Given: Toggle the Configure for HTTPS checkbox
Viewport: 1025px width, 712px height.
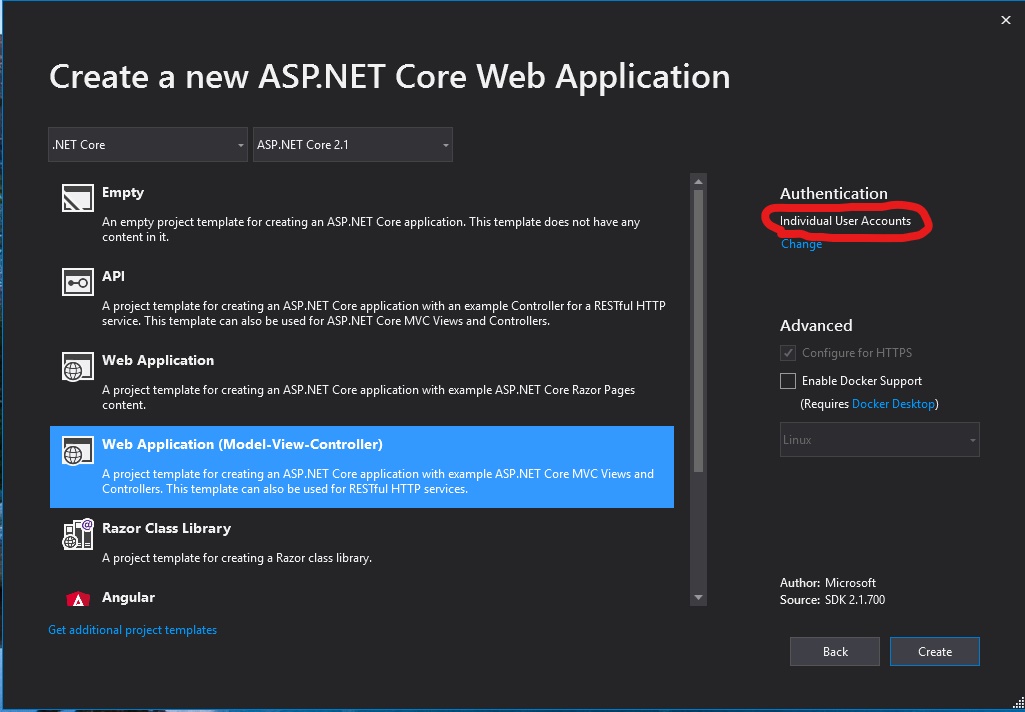Looking at the screenshot, I should point(788,352).
